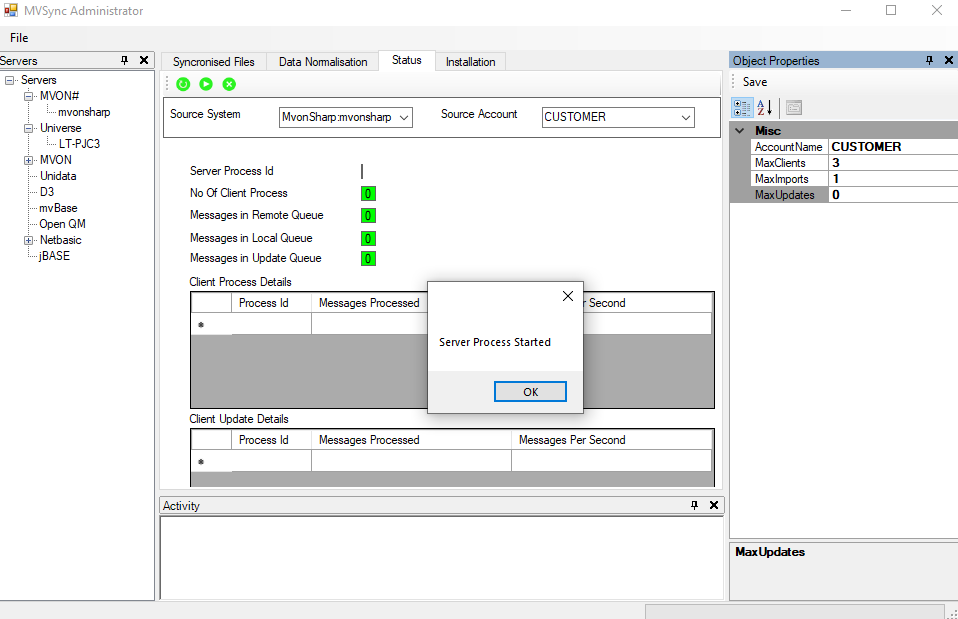Close the Servers panel
The width and height of the screenshot is (958, 619).
[x=144, y=60]
